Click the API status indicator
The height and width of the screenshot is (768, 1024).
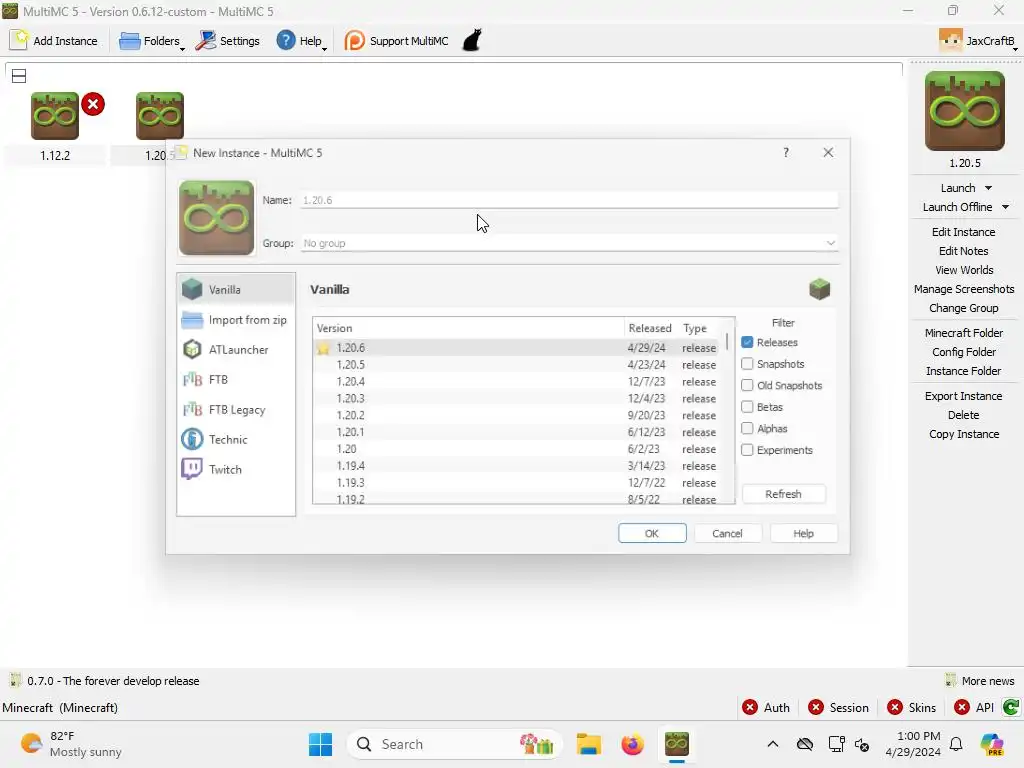pos(974,707)
